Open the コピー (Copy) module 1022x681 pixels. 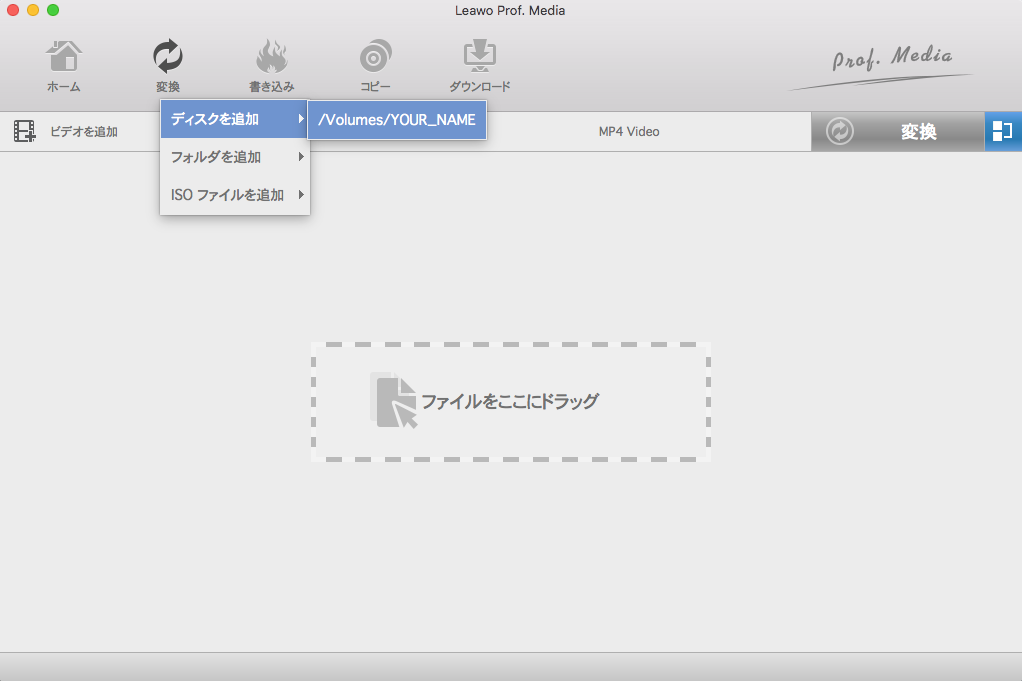(375, 66)
